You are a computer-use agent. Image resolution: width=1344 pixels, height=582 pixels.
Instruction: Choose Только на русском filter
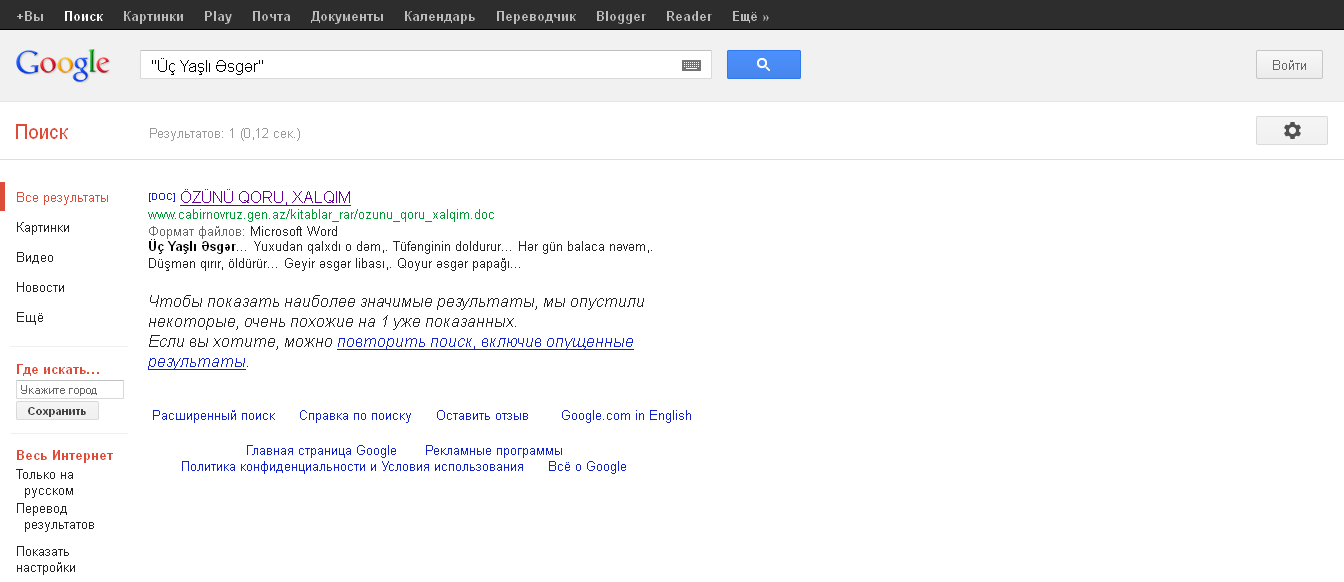pyautogui.click(x=45, y=483)
